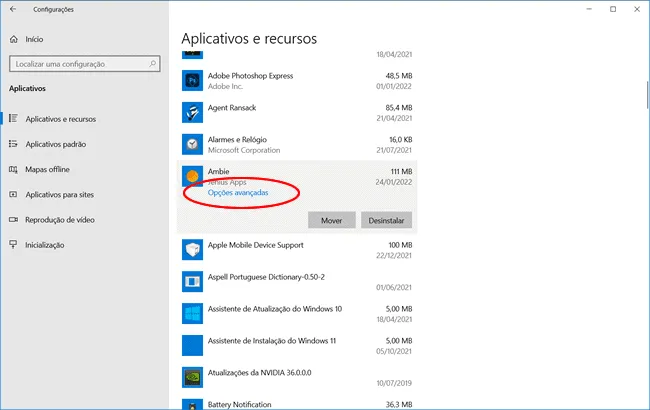Click the 16,0 KB size value
This screenshot has width=650, height=410.
400,140
